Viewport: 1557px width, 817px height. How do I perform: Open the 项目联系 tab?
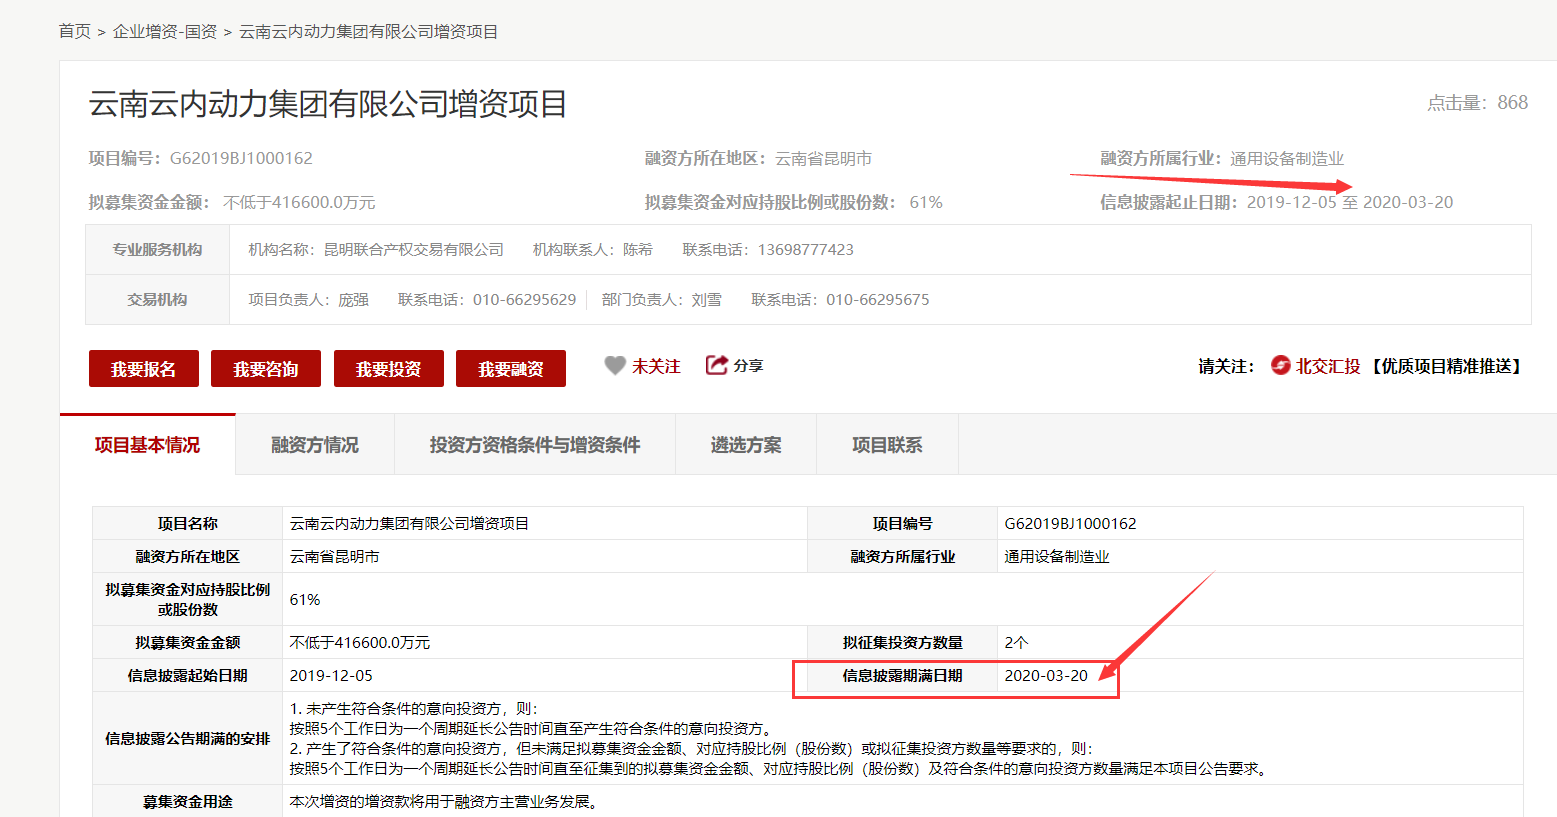click(x=887, y=445)
